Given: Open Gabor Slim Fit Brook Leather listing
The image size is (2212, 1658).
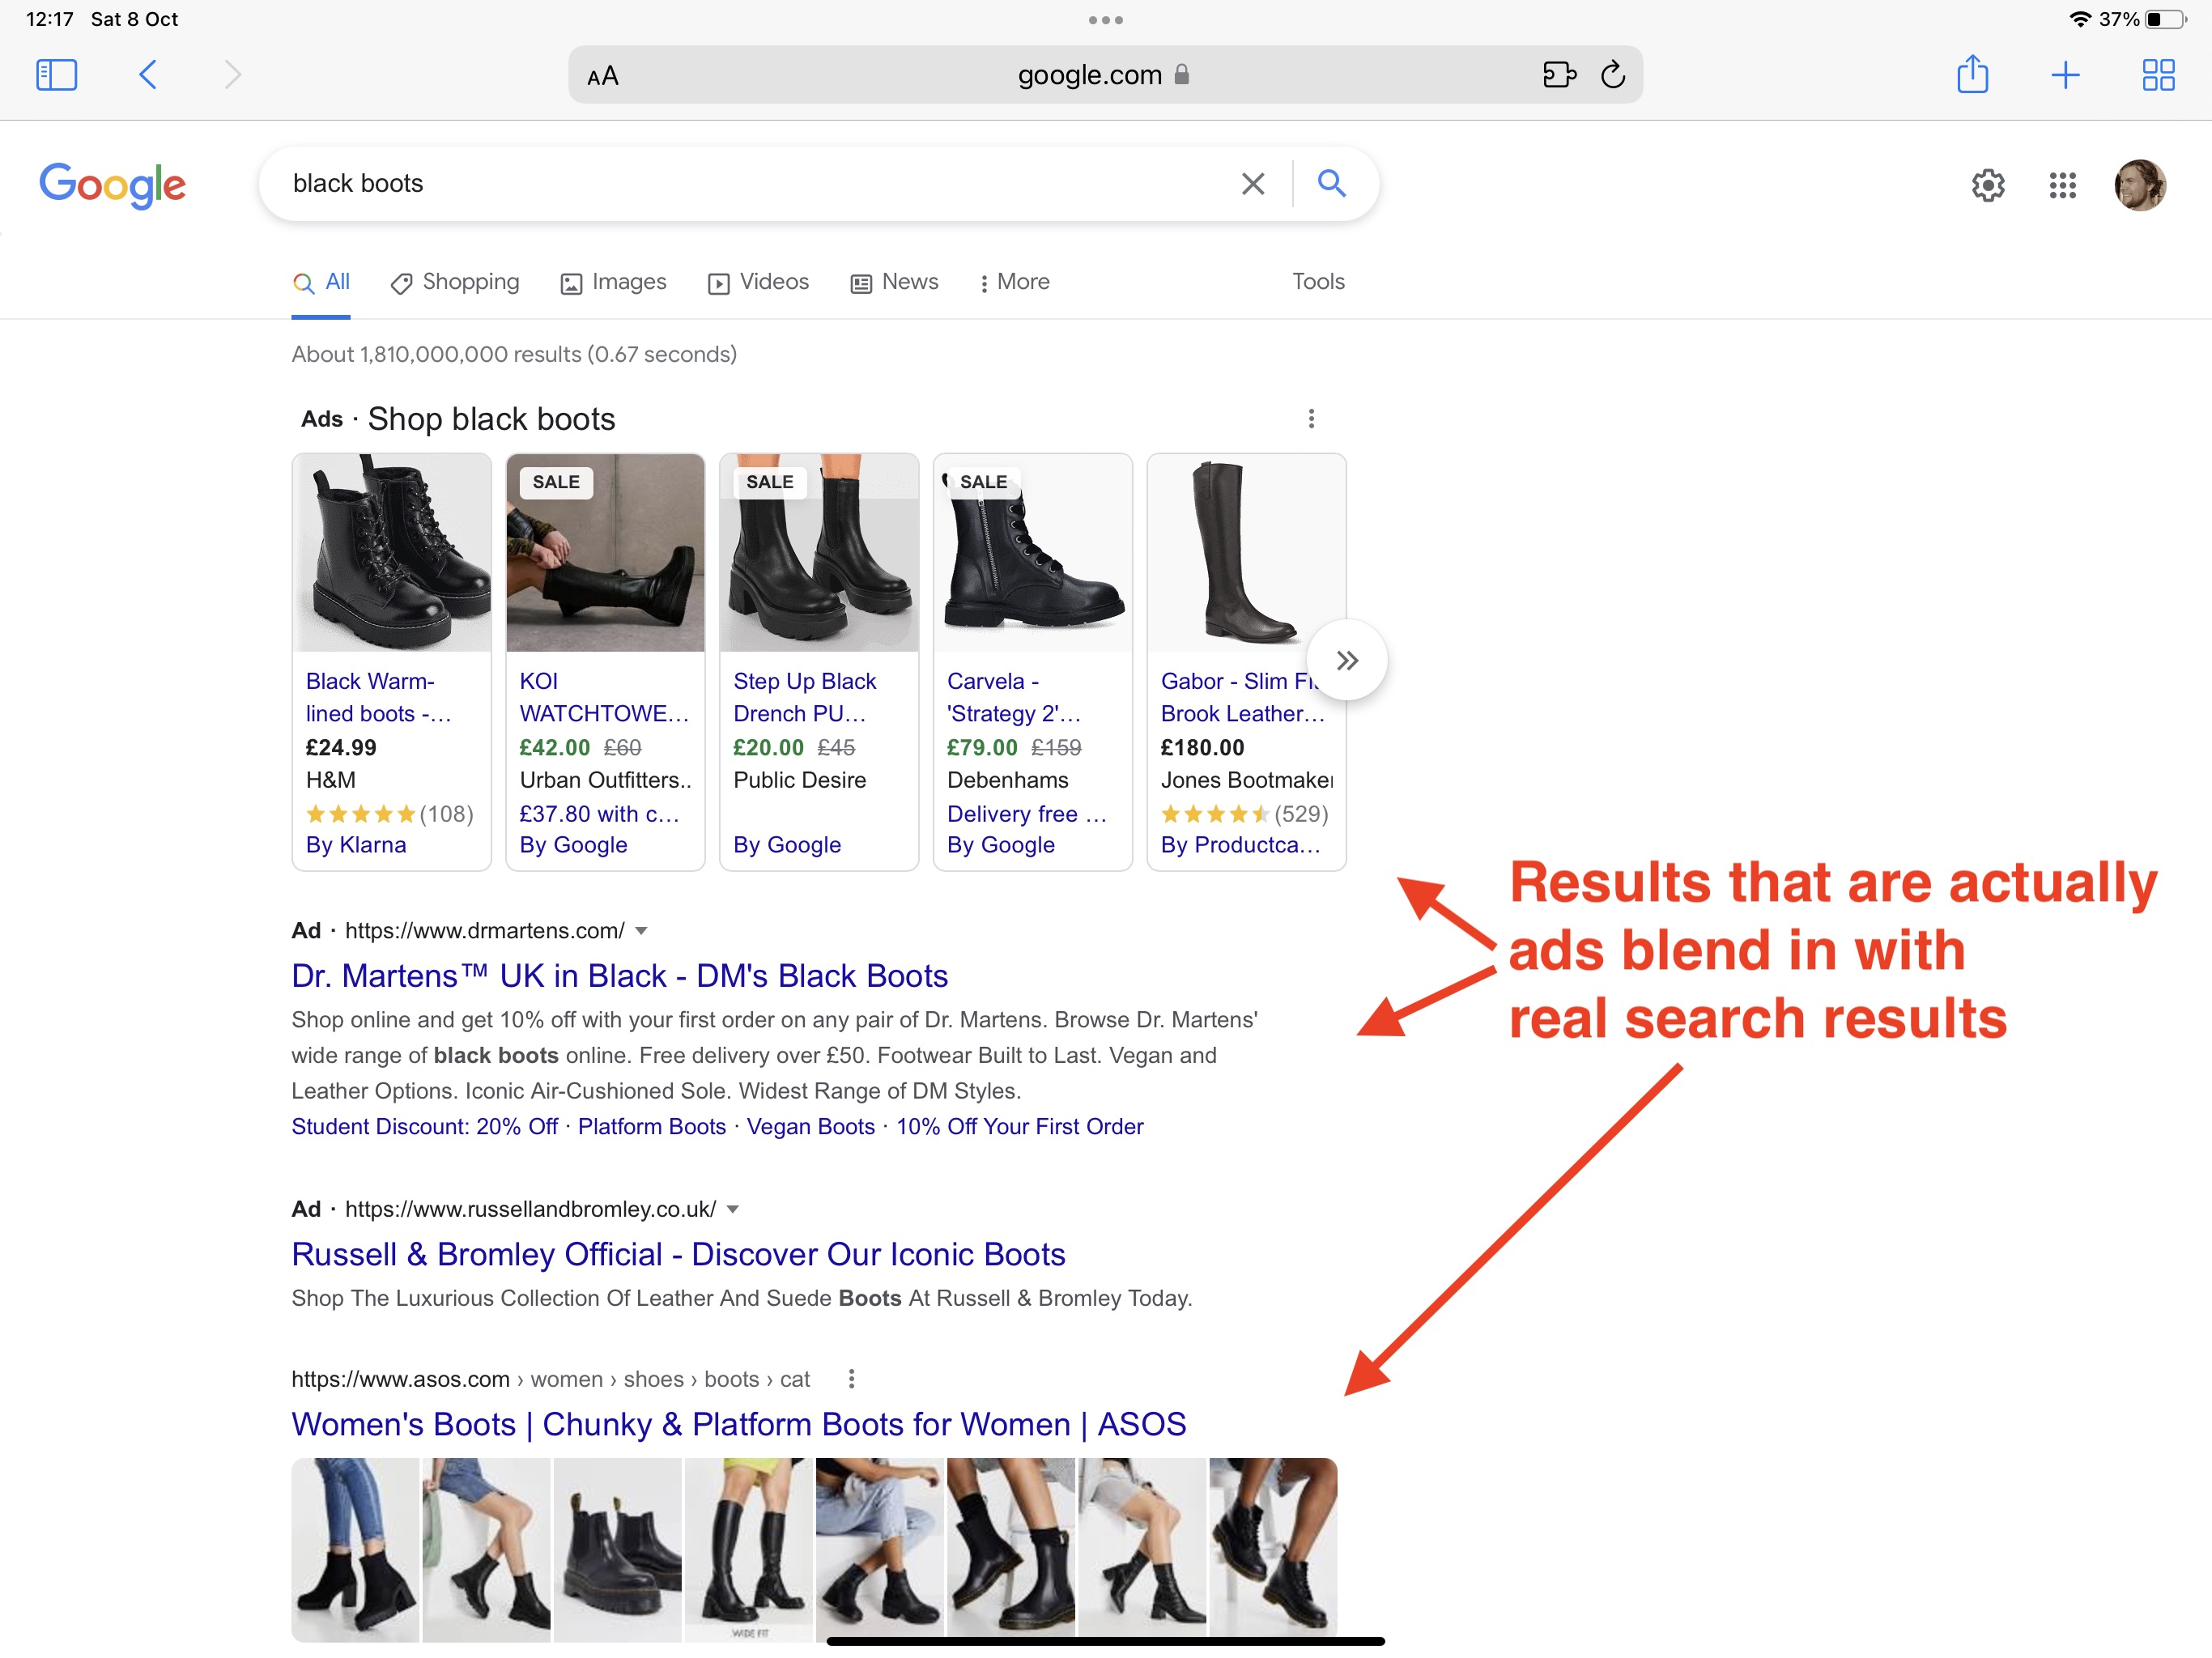Looking at the screenshot, I should [x=1242, y=697].
